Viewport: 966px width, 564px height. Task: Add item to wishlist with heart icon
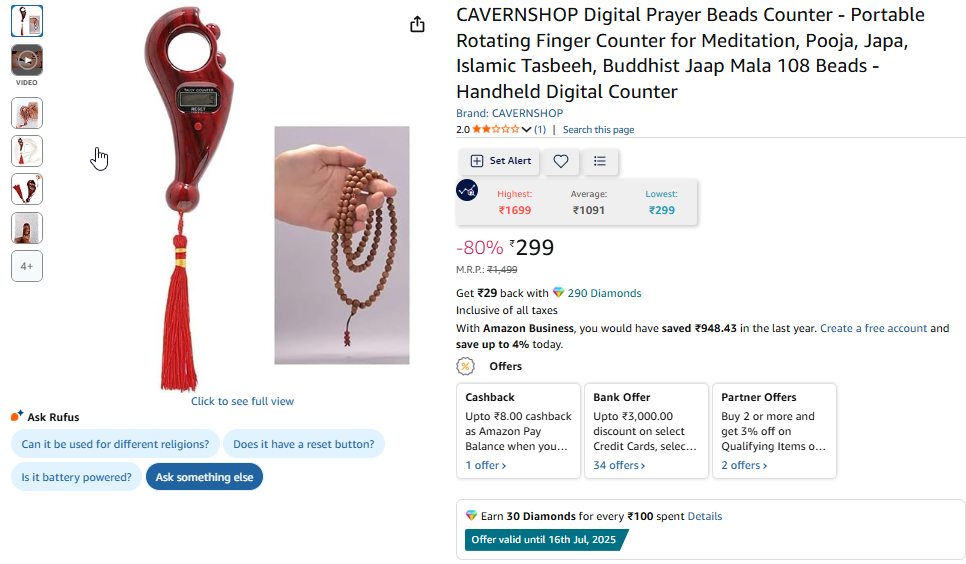[561, 161]
